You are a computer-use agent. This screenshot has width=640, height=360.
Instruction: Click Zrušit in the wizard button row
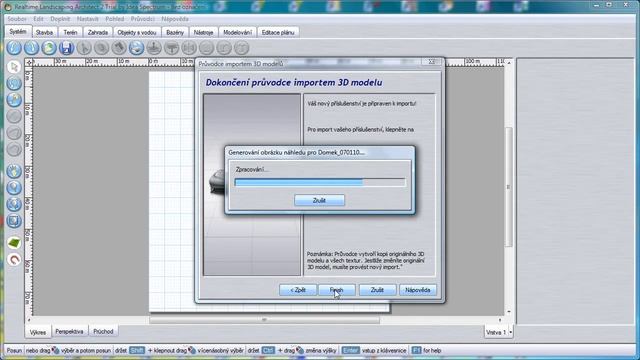coord(377,290)
